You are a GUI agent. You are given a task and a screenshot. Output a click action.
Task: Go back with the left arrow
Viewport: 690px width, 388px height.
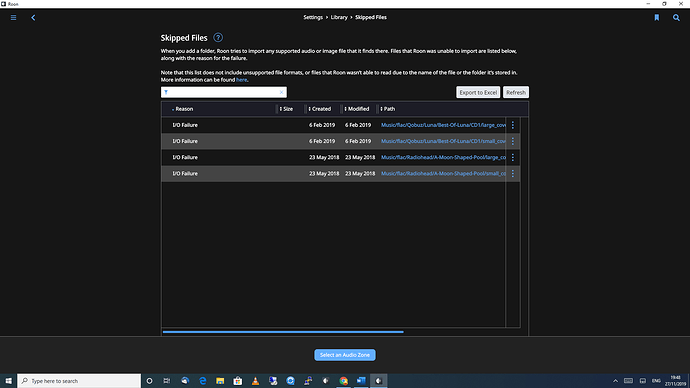(x=33, y=18)
